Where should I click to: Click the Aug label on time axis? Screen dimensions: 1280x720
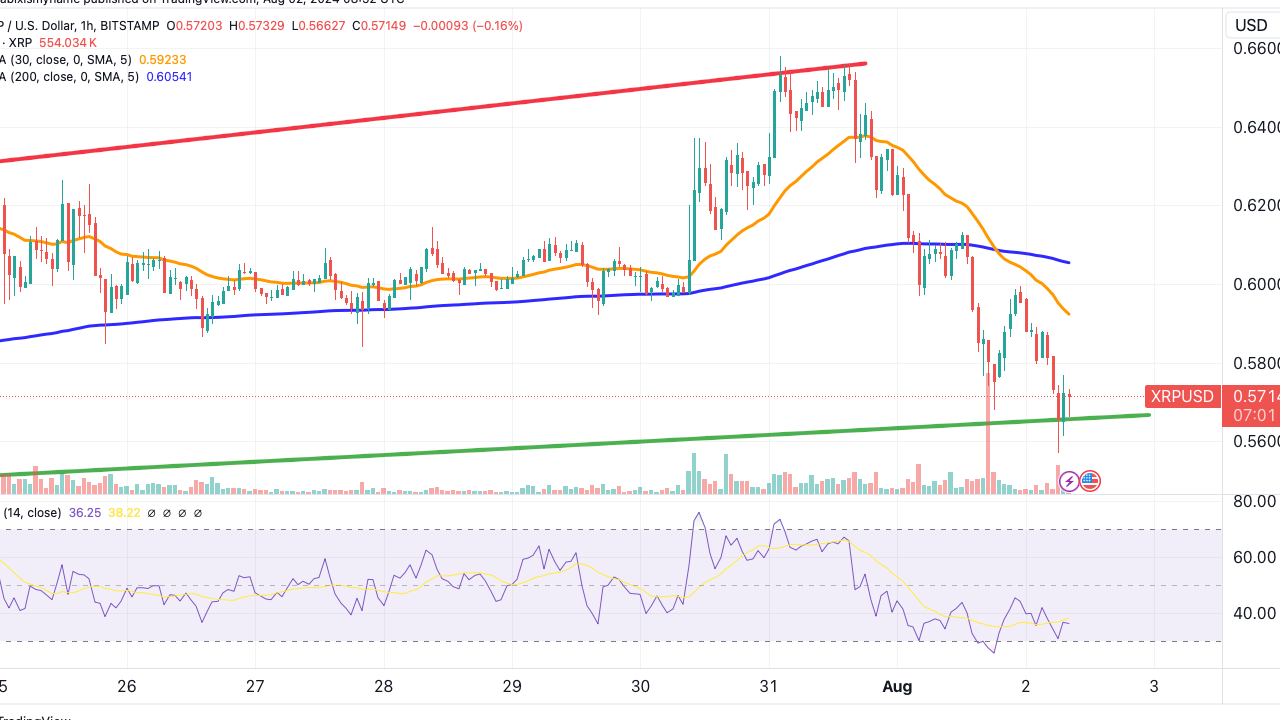click(x=897, y=687)
